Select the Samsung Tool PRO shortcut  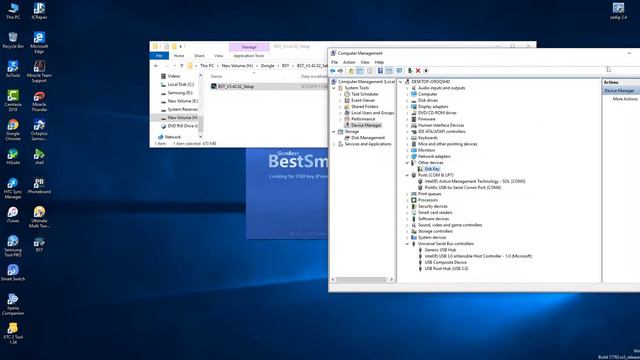pyautogui.click(x=13, y=246)
